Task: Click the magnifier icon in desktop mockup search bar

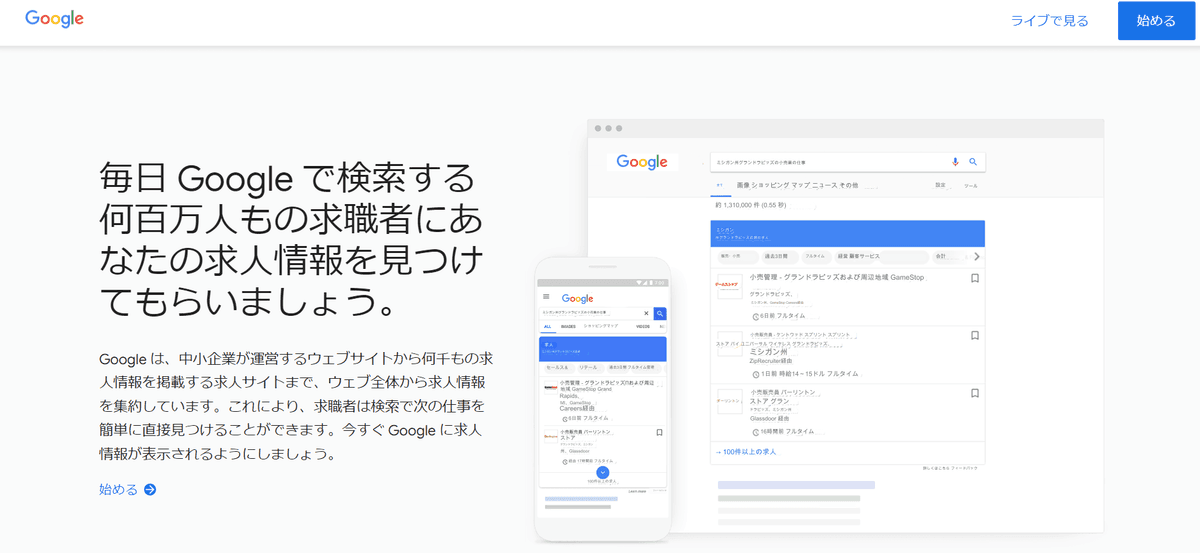Action: (973, 161)
